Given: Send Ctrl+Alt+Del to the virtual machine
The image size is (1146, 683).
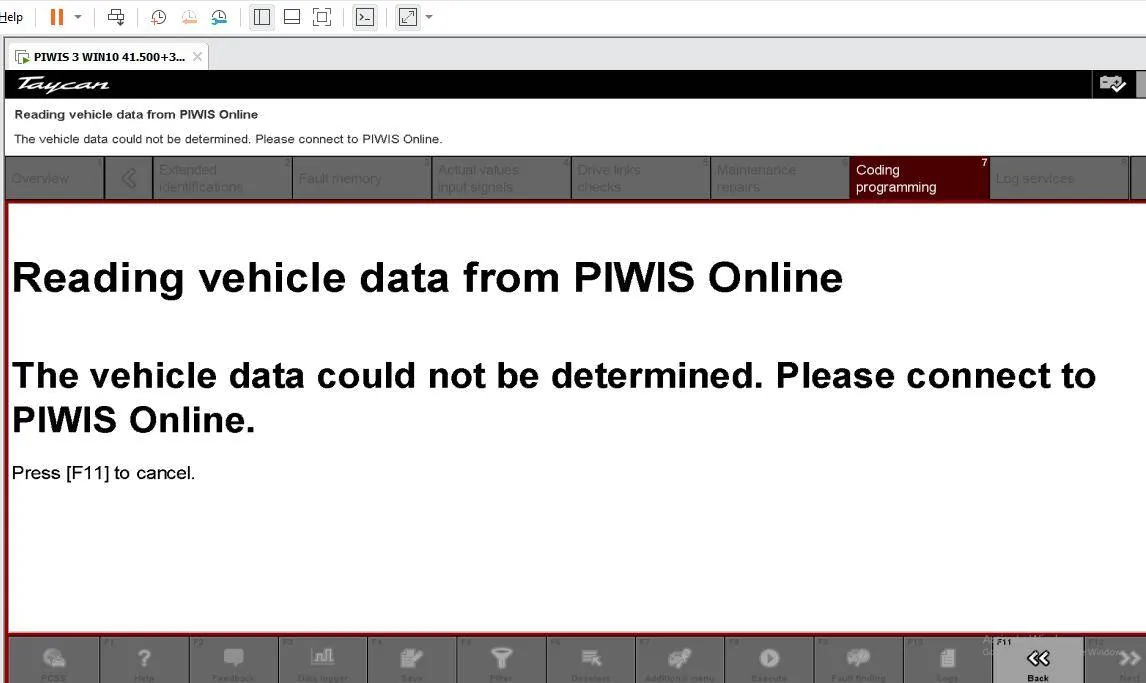Looking at the screenshot, I should pos(115,17).
